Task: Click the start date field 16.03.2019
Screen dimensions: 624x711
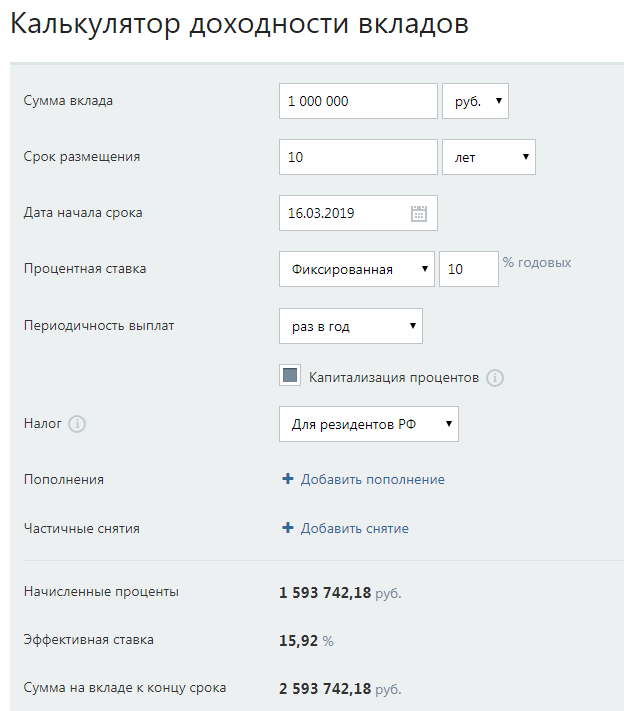Action: 345,213
